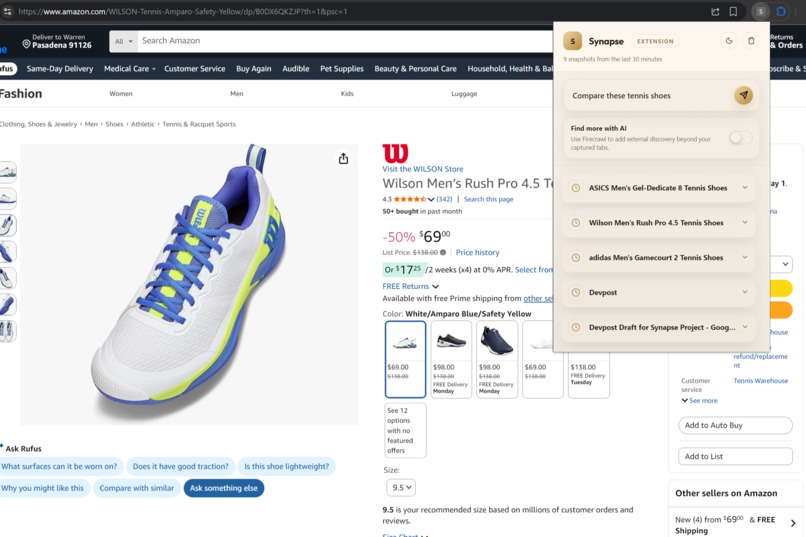Click What surfaces can it be worn on

60,467
